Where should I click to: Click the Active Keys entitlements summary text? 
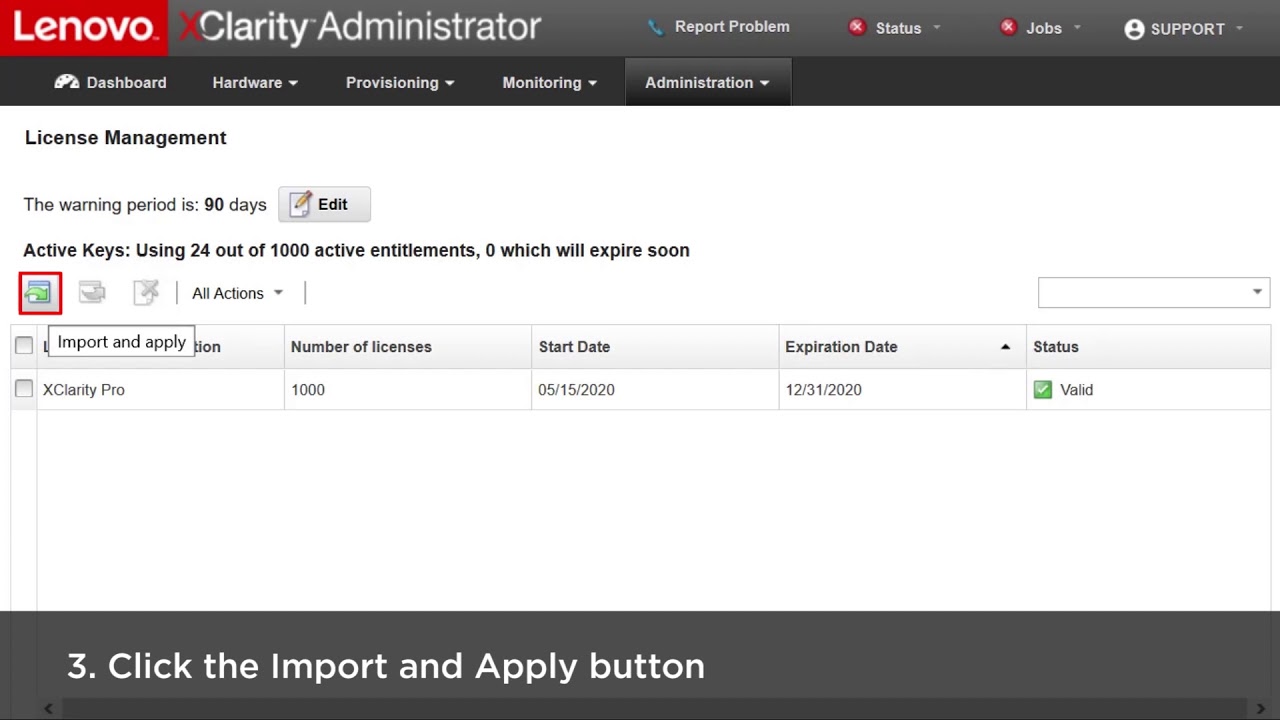click(356, 250)
